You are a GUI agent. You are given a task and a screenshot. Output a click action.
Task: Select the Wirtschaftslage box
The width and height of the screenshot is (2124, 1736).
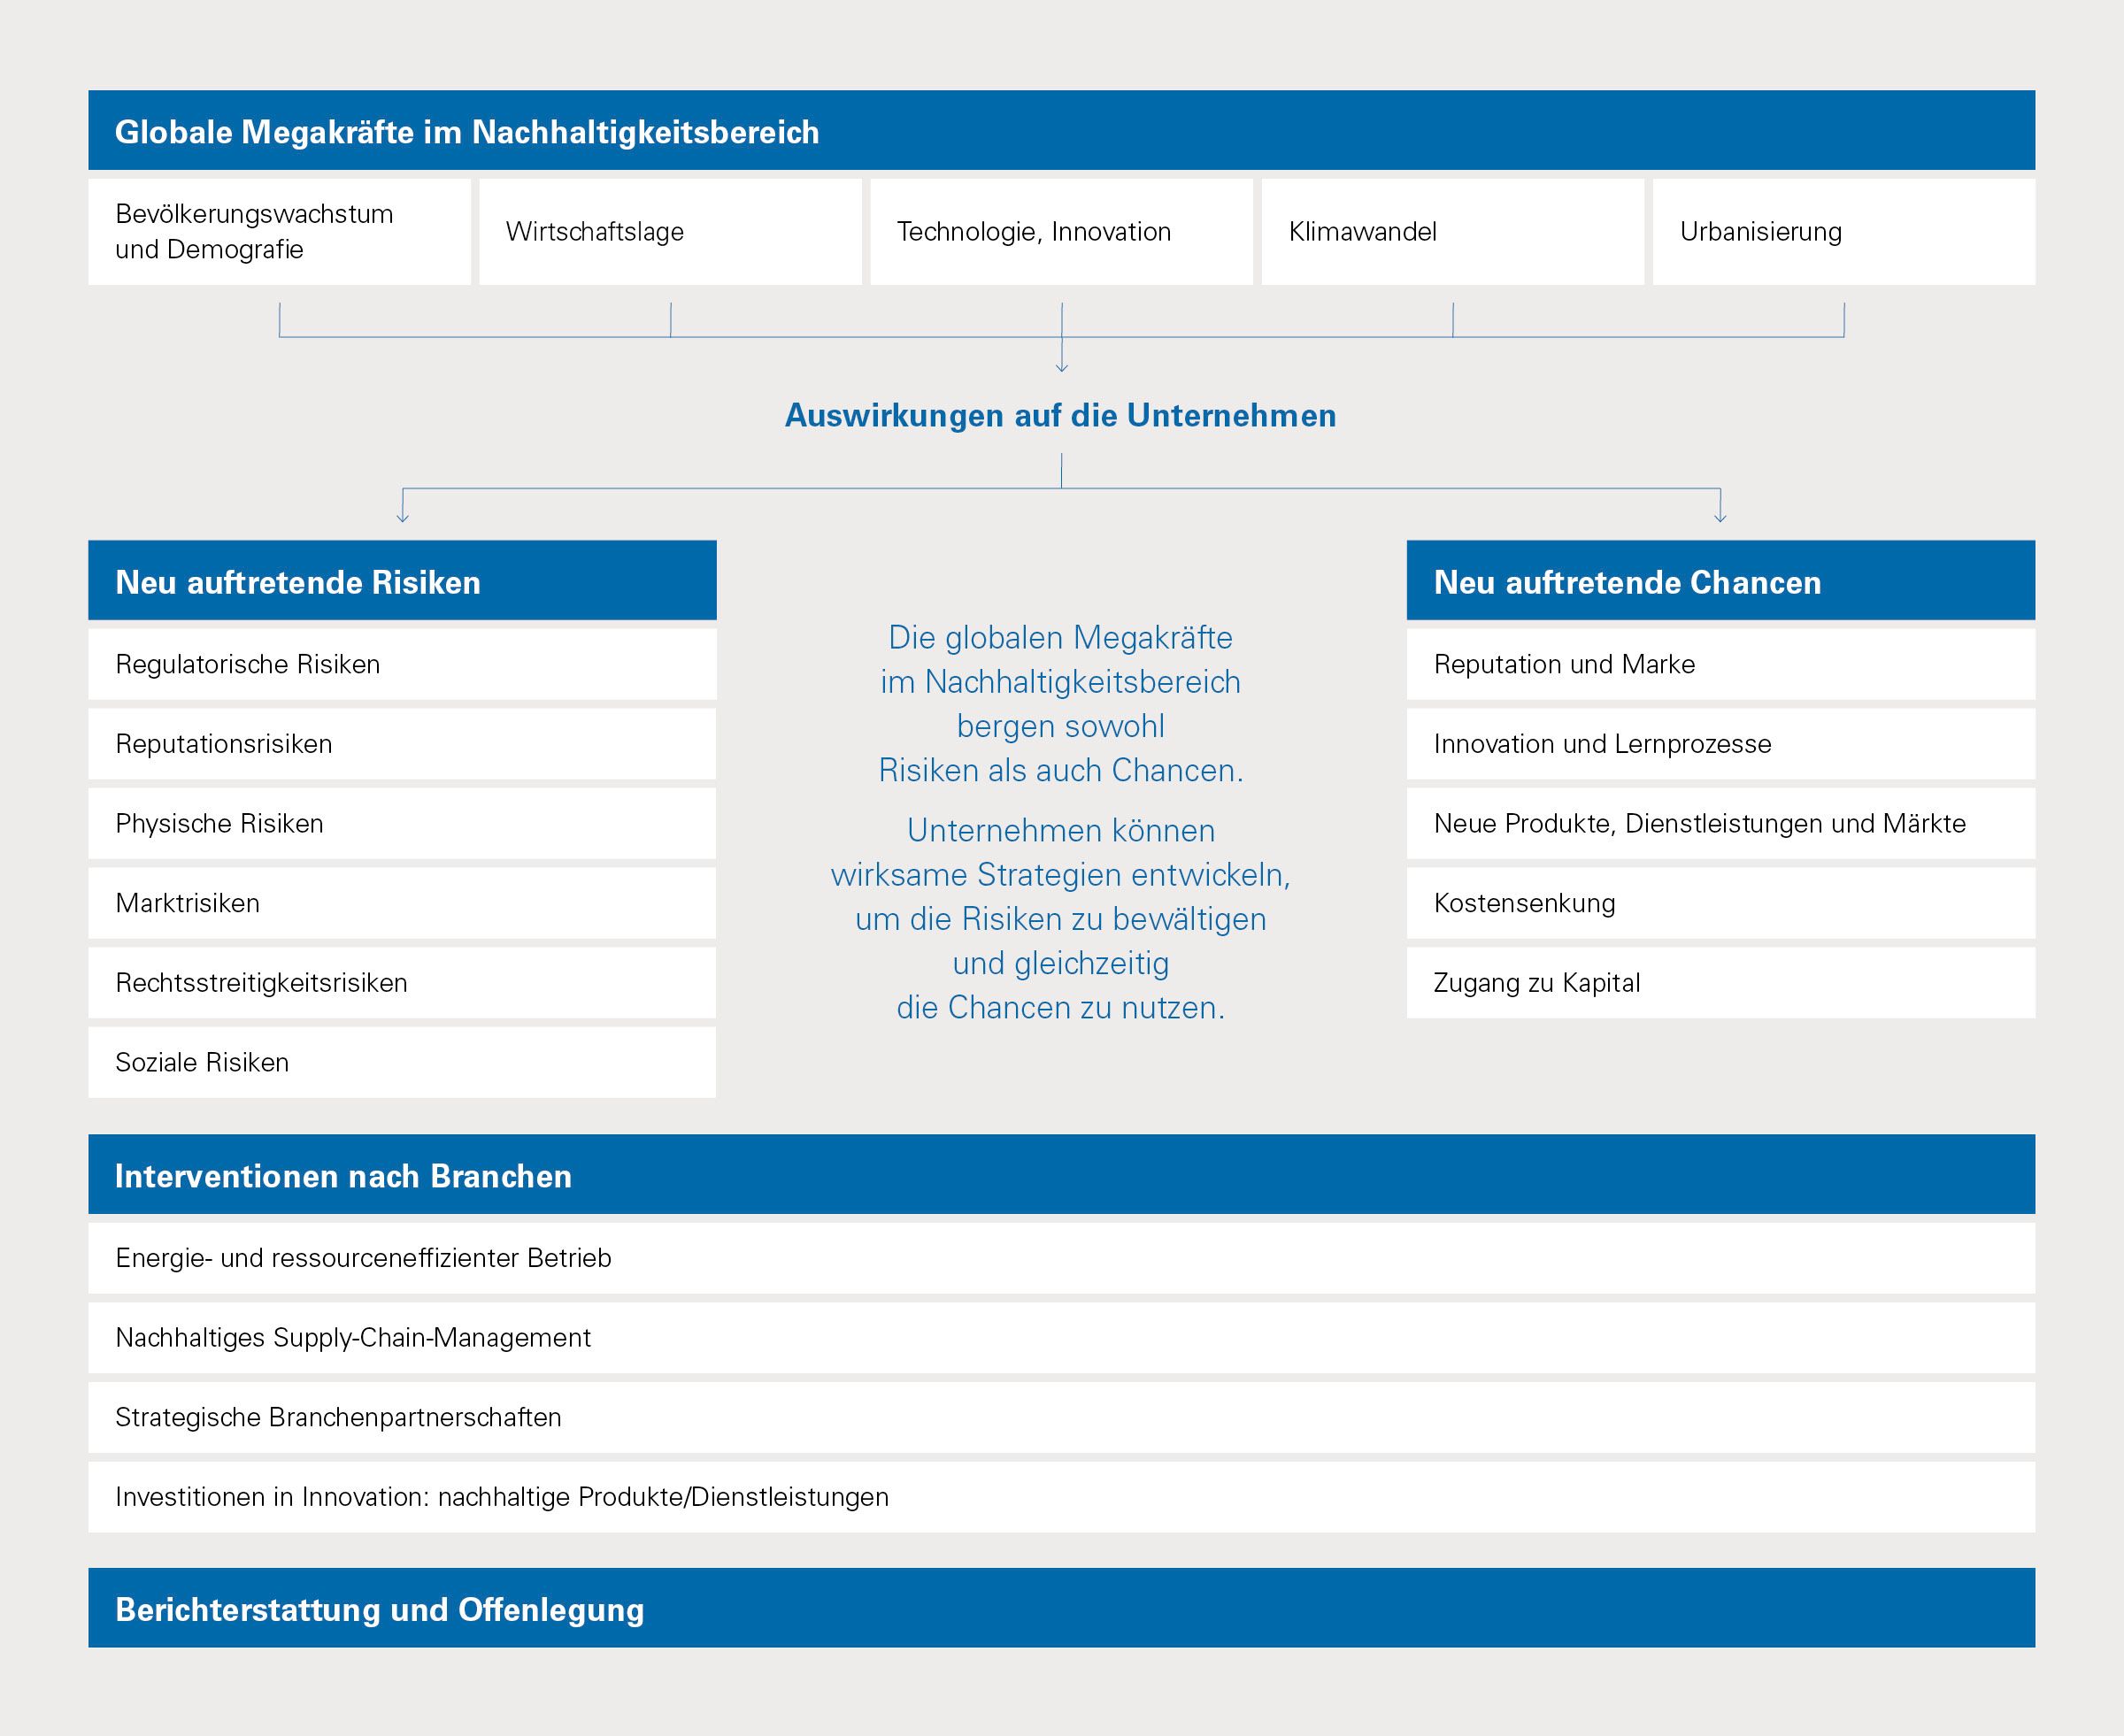(x=670, y=232)
